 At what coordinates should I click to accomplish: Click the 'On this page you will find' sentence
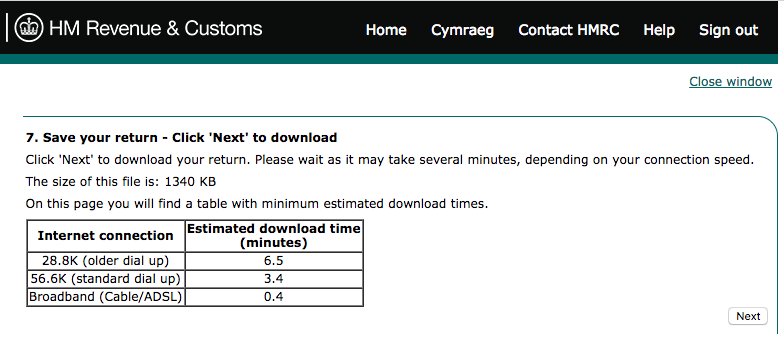256,204
